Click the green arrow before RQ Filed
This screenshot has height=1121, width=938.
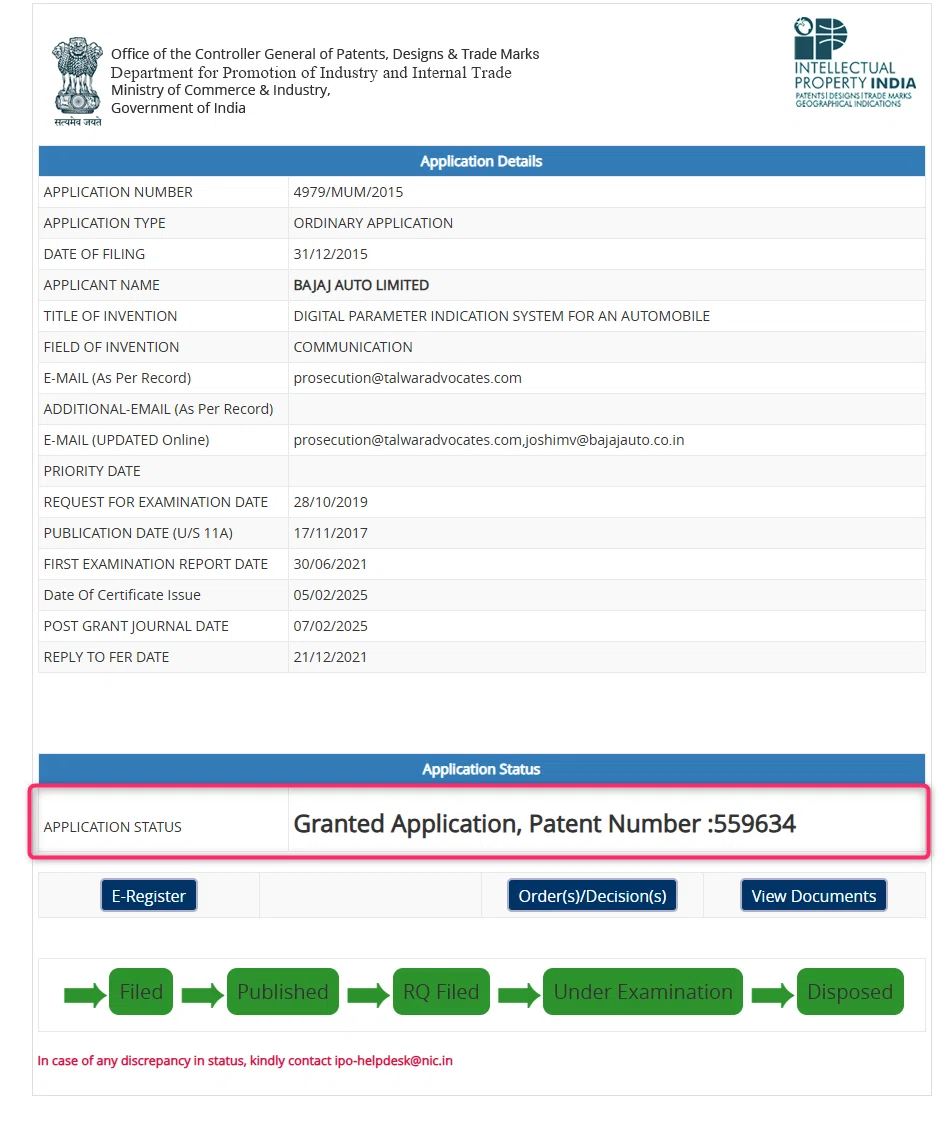click(x=369, y=994)
